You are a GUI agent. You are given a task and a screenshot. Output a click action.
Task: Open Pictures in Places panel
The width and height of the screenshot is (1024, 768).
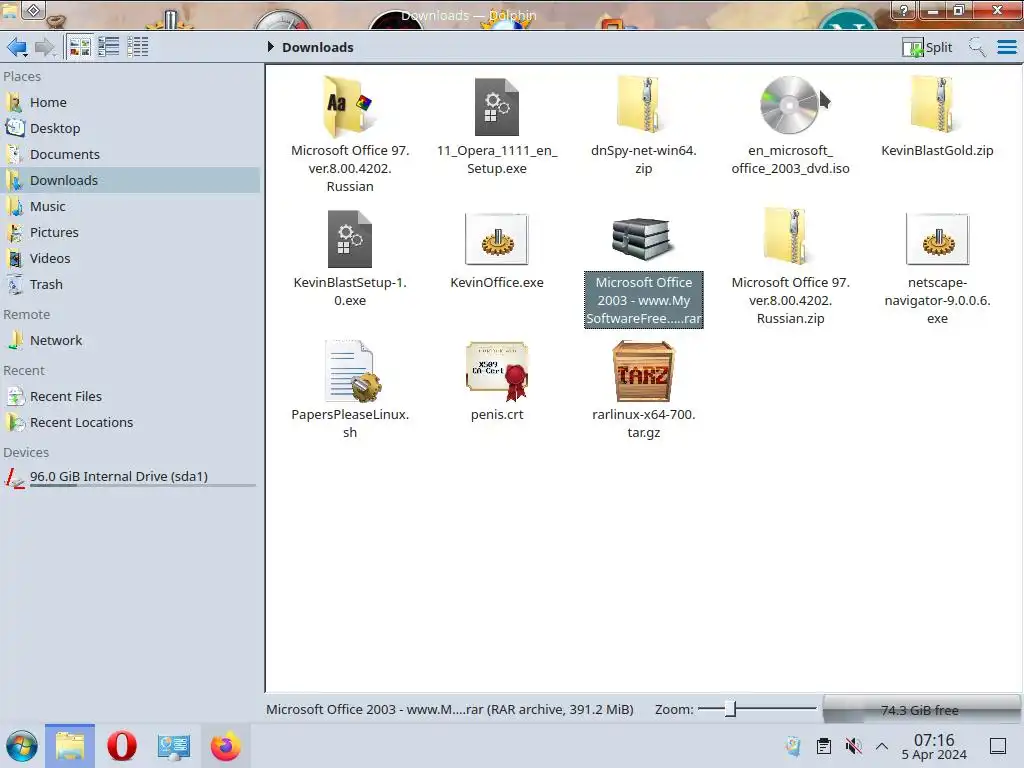click(x=131, y=232)
